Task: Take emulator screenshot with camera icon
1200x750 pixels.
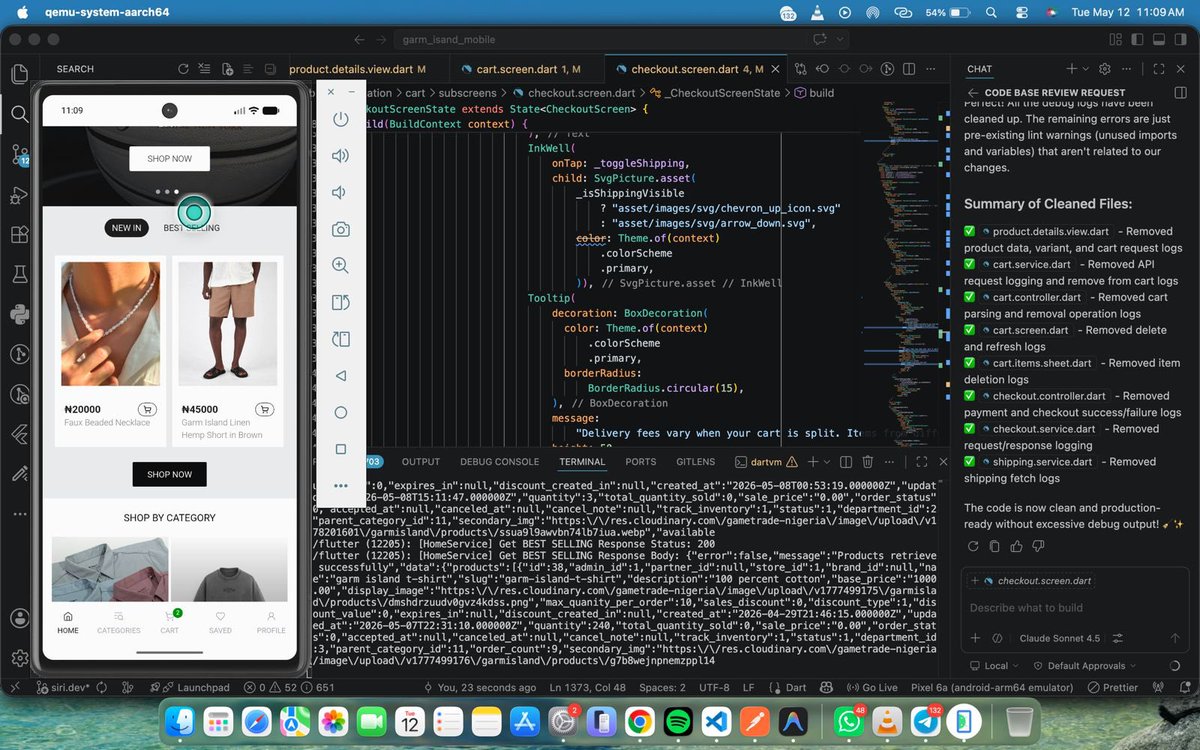Action: 341,229
